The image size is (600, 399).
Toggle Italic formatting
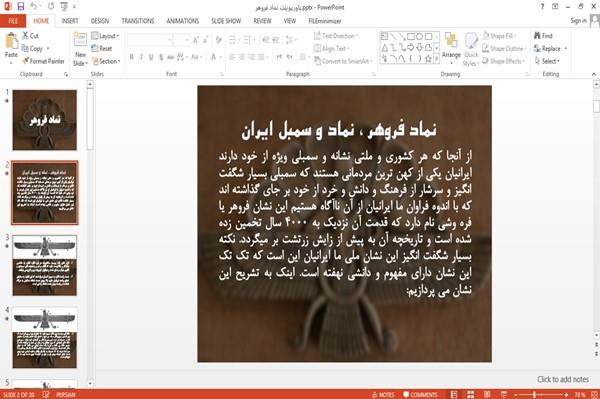141,57
